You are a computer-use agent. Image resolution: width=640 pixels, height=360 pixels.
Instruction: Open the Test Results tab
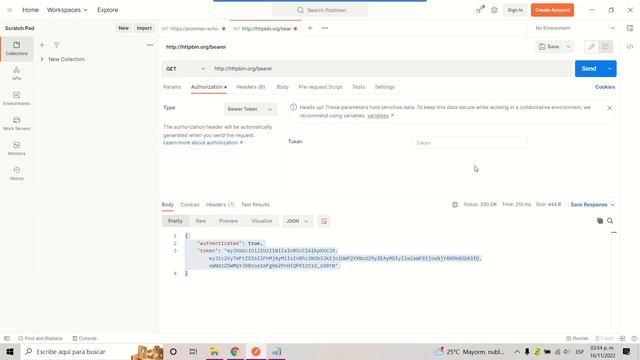click(x=255, y=204)
